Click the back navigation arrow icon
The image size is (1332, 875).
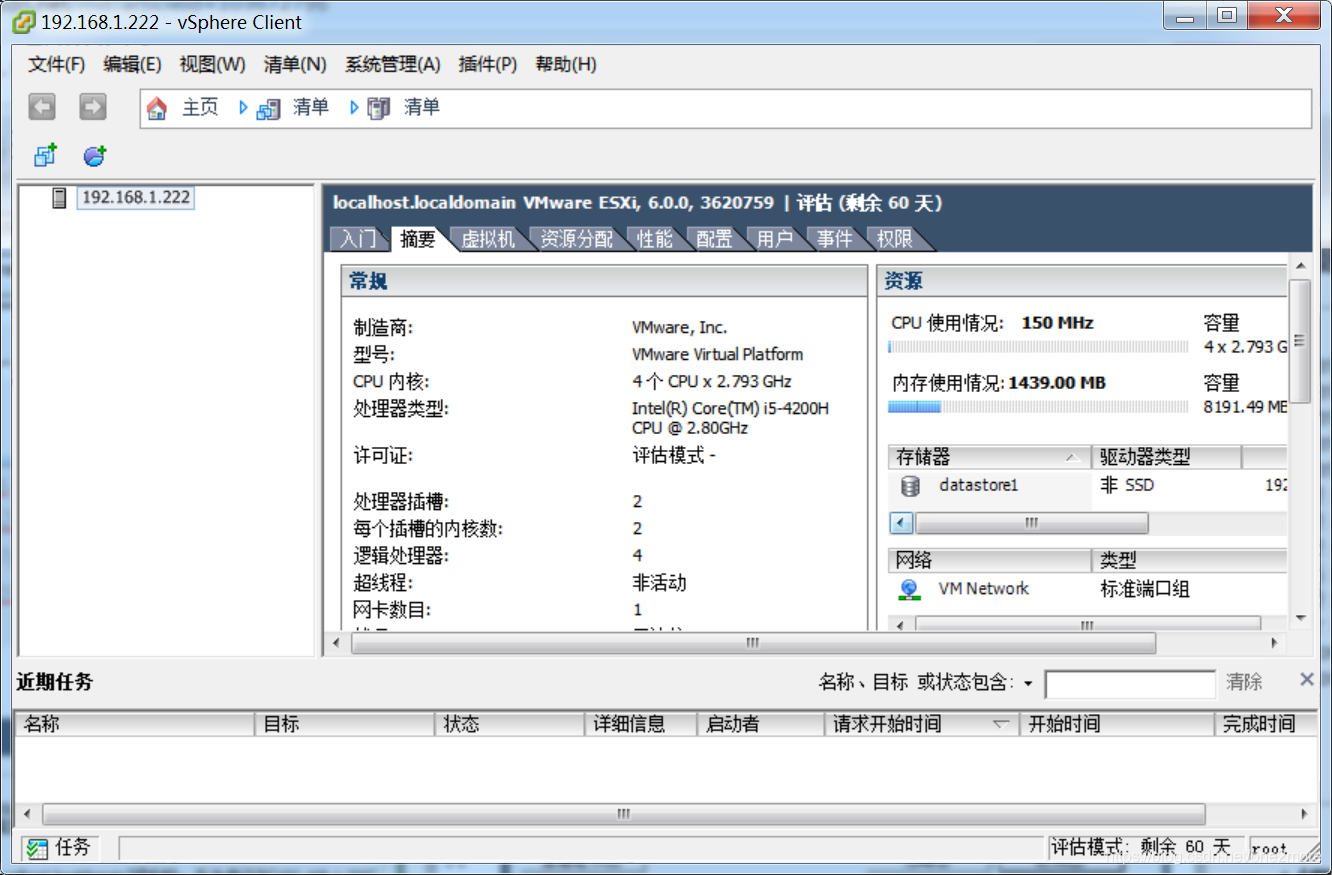(42, 107)
